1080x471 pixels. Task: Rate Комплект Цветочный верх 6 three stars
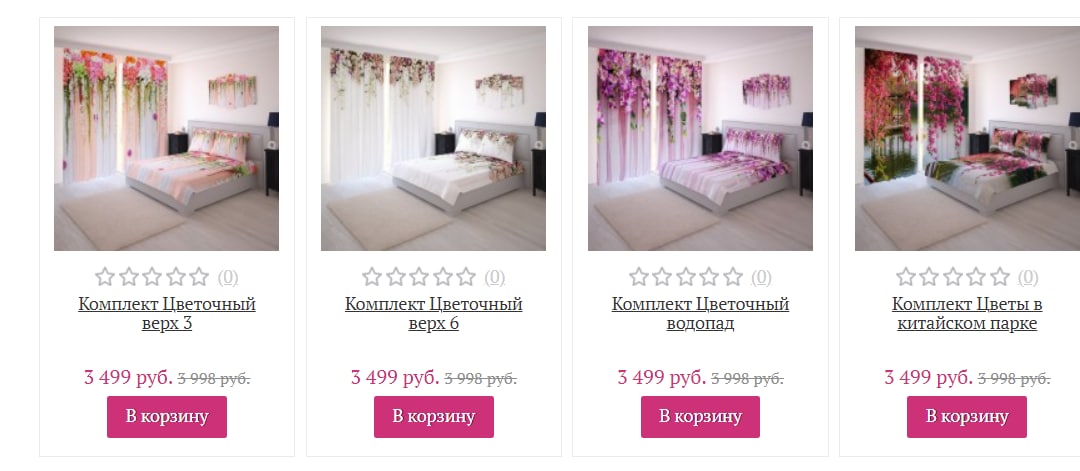[419, 277]
